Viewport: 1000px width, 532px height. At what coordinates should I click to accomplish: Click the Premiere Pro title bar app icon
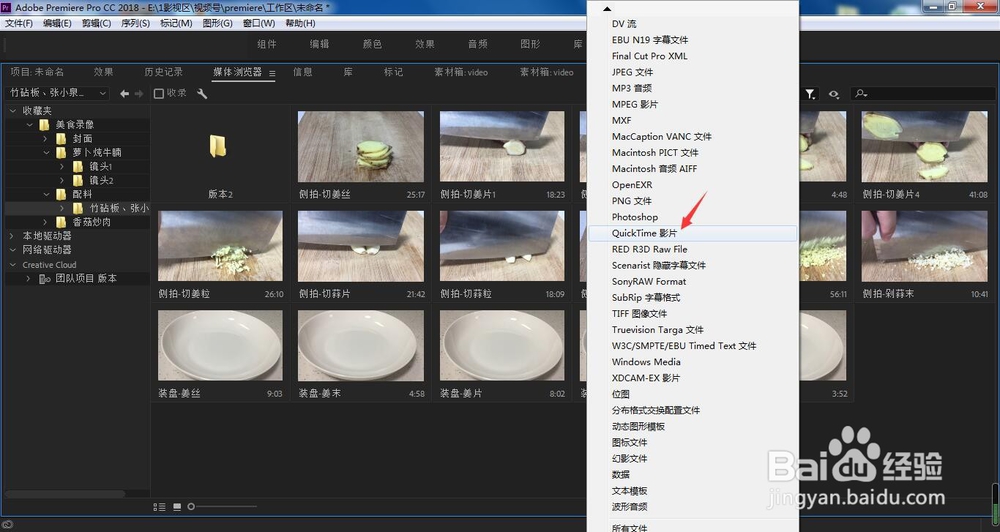pos(6,7)
